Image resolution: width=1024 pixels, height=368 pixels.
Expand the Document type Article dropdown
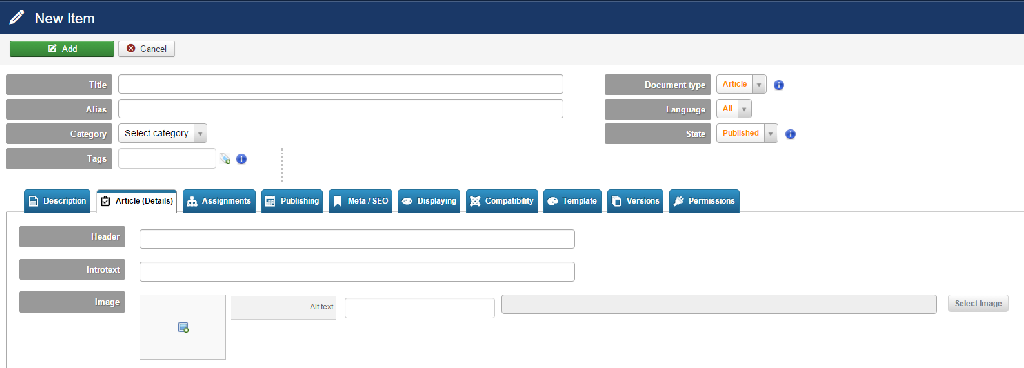tap(741, 85)
